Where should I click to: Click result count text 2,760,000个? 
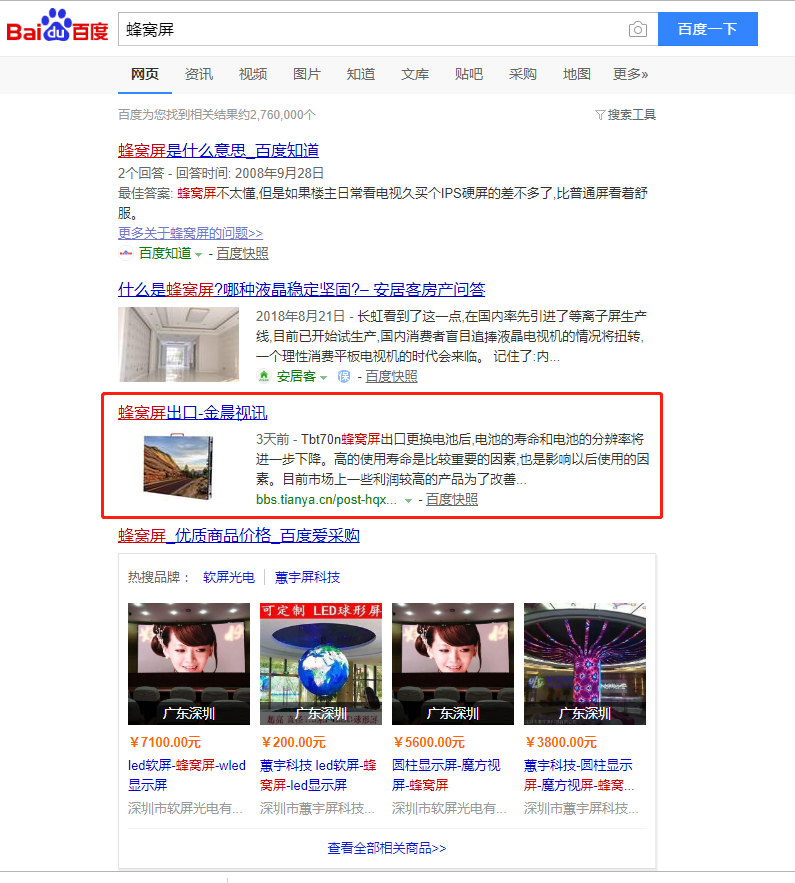pos(283,115)
